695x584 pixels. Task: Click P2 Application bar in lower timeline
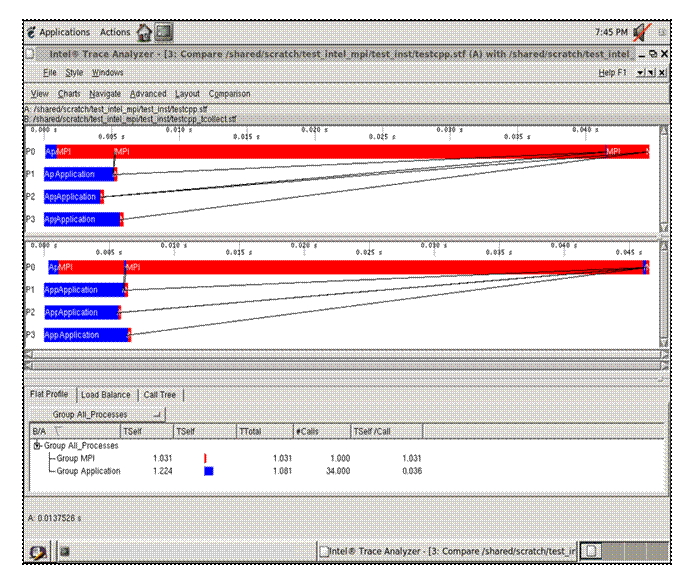(x=81, y=312)
